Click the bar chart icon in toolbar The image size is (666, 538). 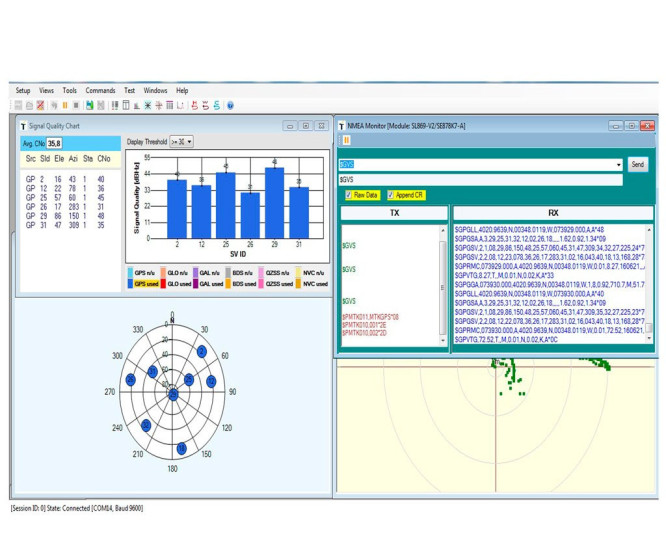pyautogui.click(x=136, y=105)
